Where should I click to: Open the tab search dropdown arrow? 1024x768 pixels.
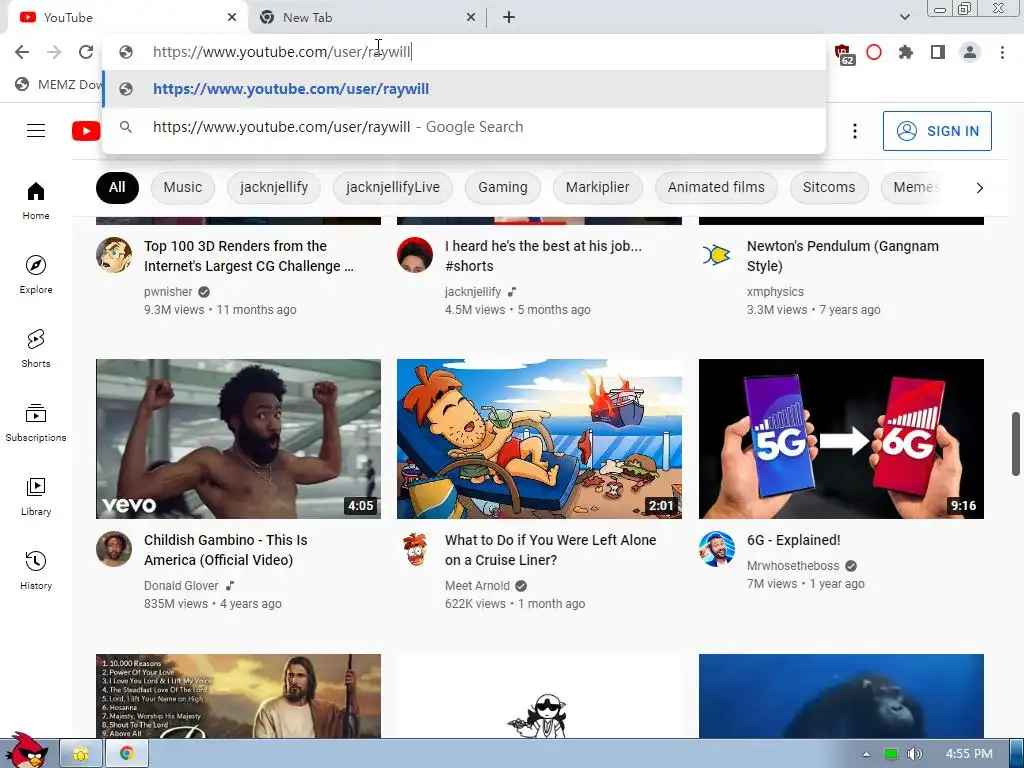coord(904,18)
